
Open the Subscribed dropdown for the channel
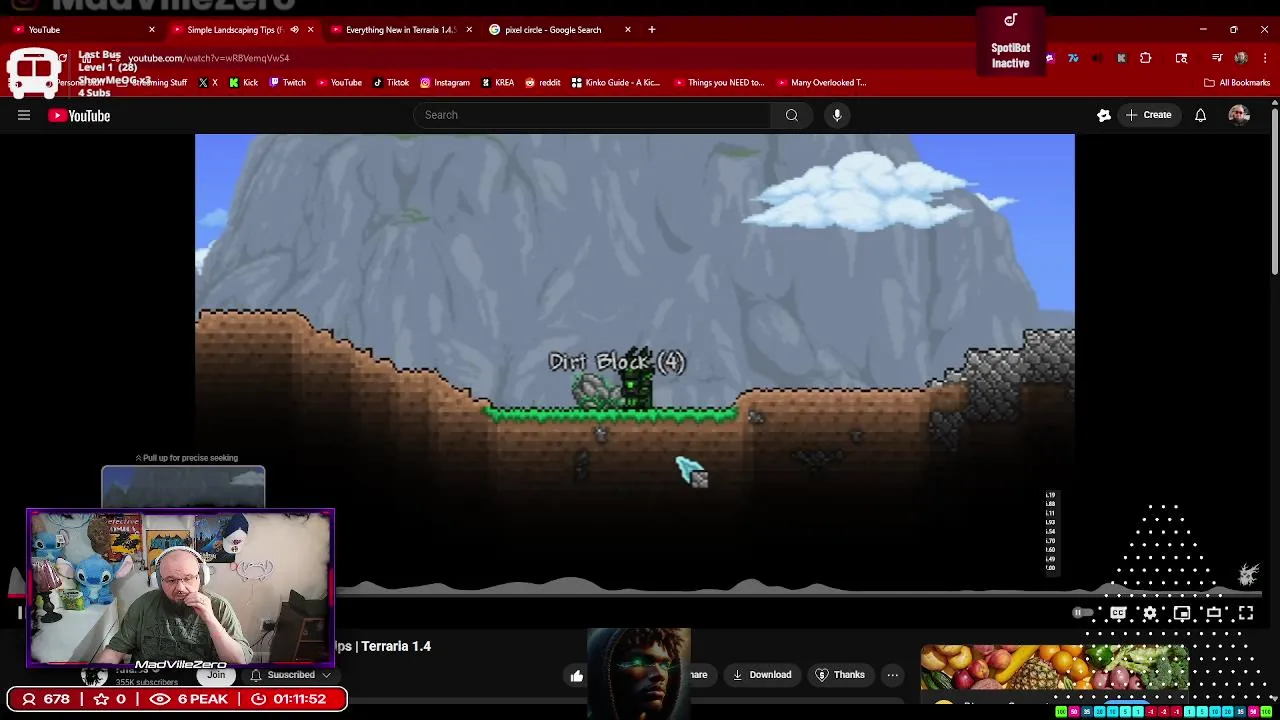pos(290,675)
